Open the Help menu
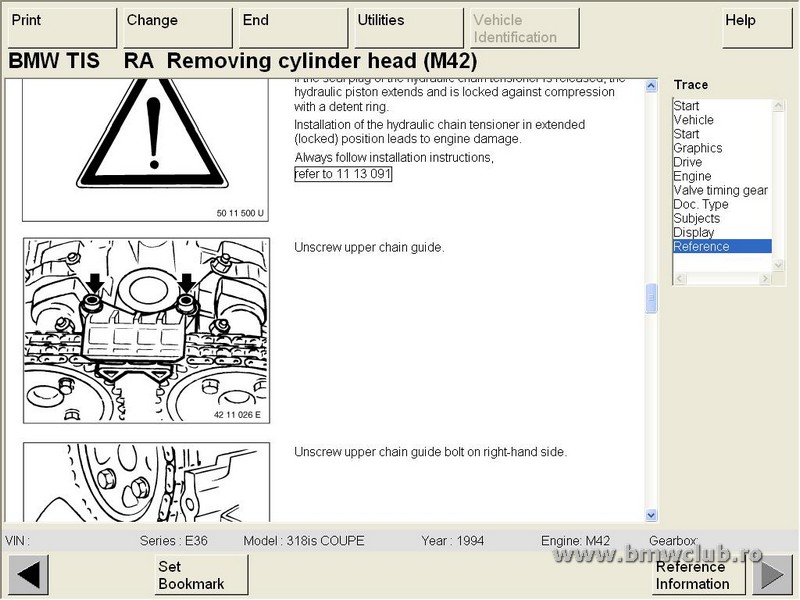The height and width of the screenshot is (600, 800). coord(756,28)
